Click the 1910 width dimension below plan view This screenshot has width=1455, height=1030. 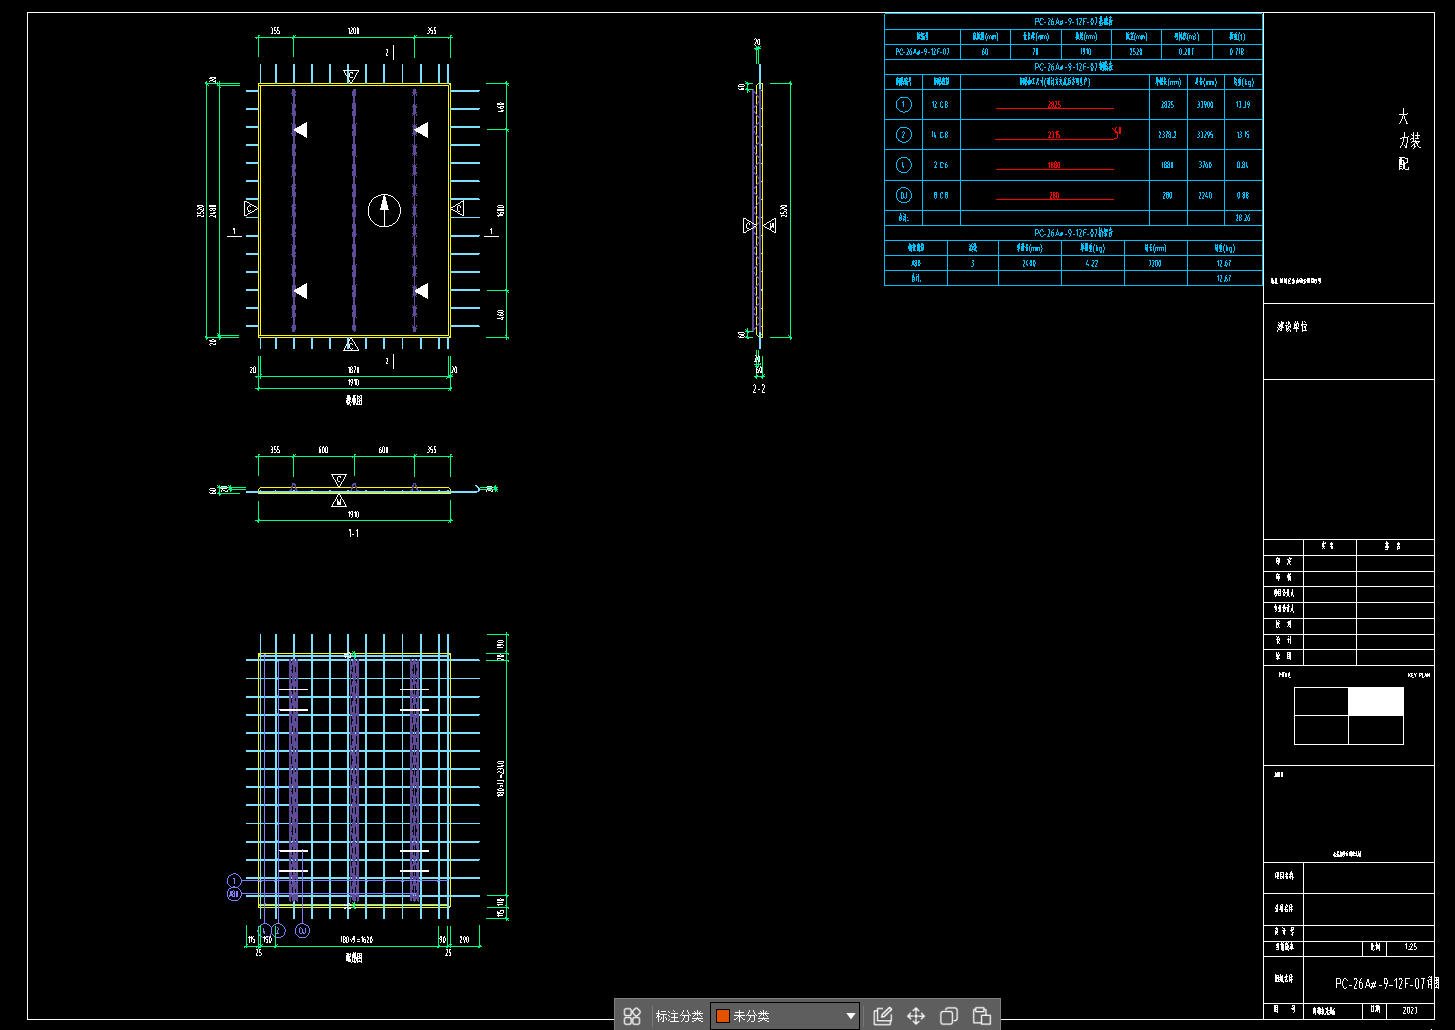pyautogui.click(x=353, y=382)
